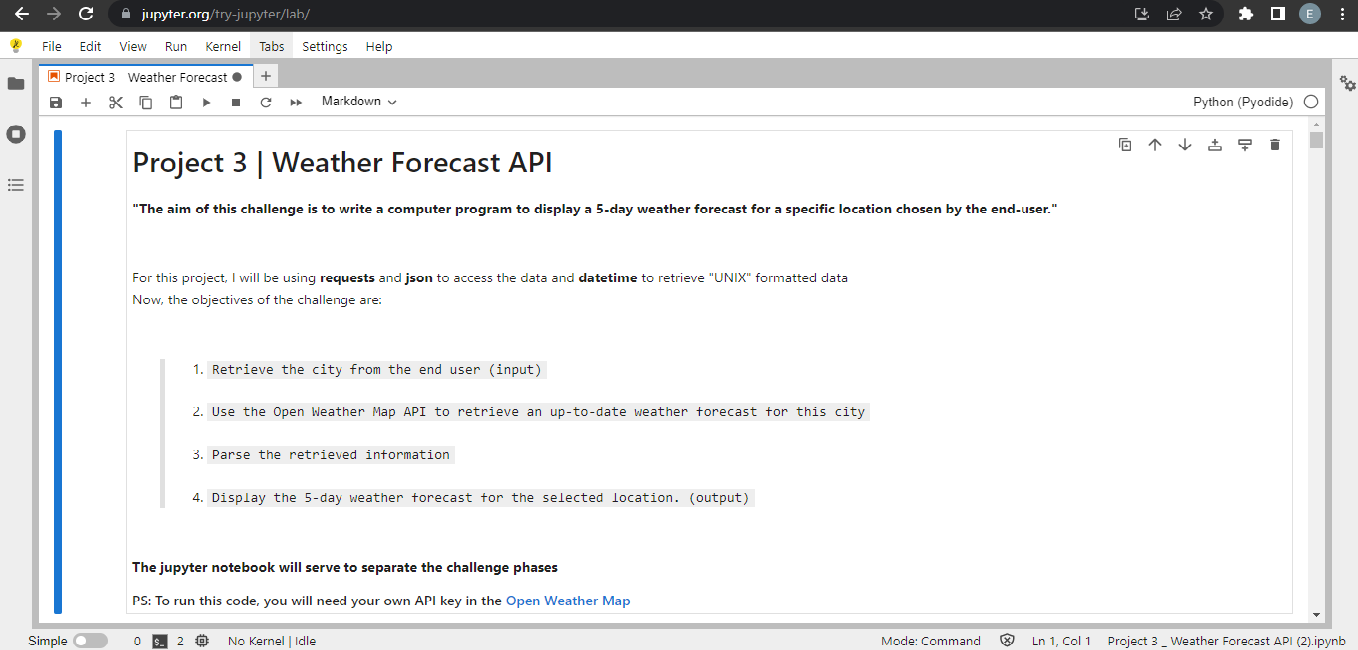The image size is (1358, 650).
Task: Open the Tabs menu
Action: point(271,46)
